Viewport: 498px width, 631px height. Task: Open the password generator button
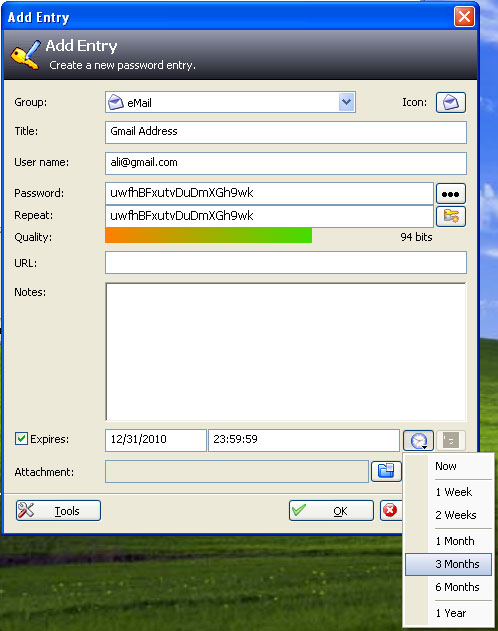pos(451,217)
